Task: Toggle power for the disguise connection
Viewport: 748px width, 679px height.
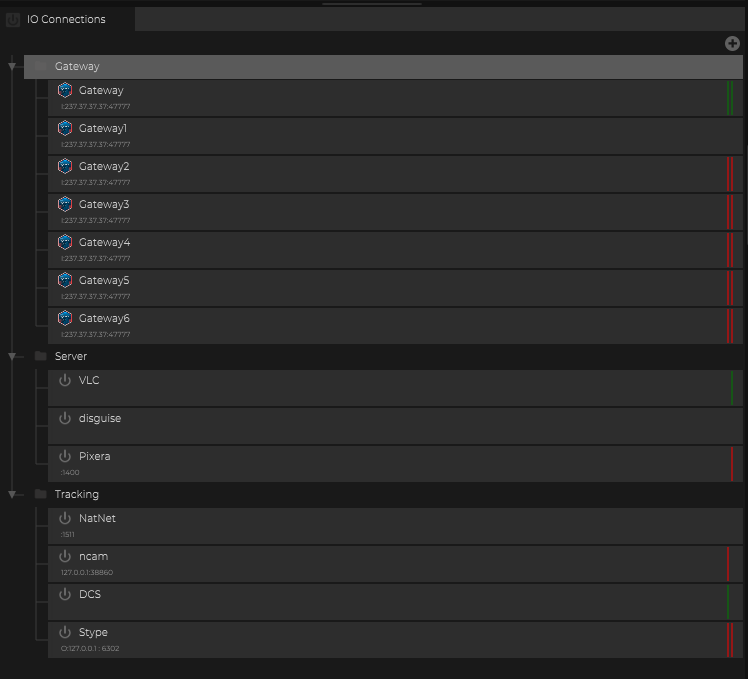Action: [65, 418]
